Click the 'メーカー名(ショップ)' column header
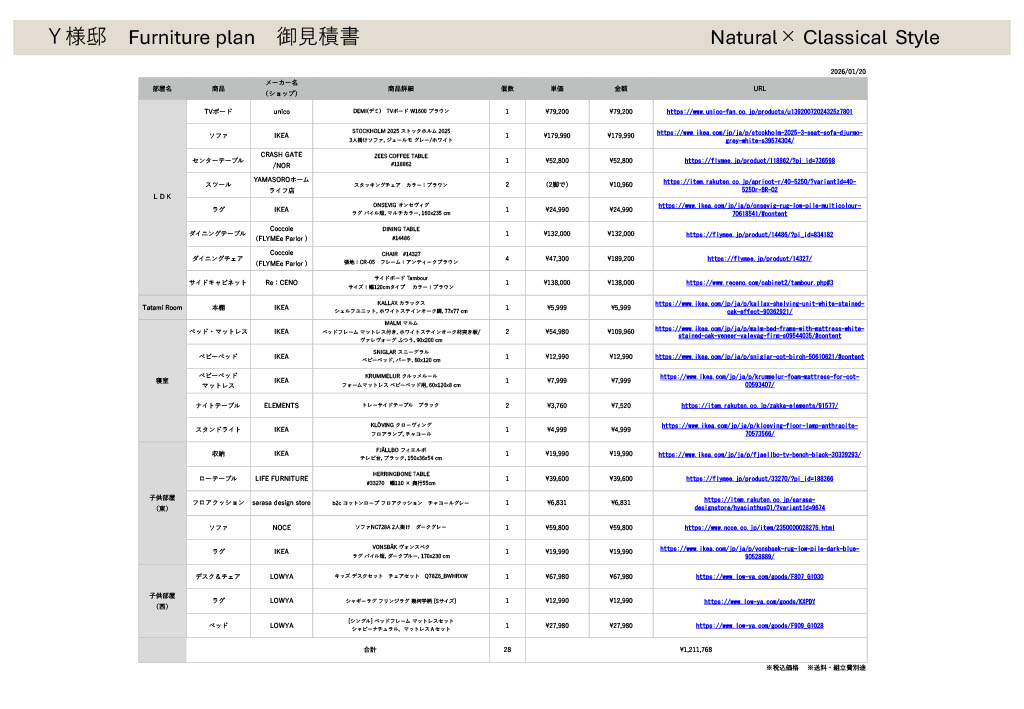 tap(281, 88)
